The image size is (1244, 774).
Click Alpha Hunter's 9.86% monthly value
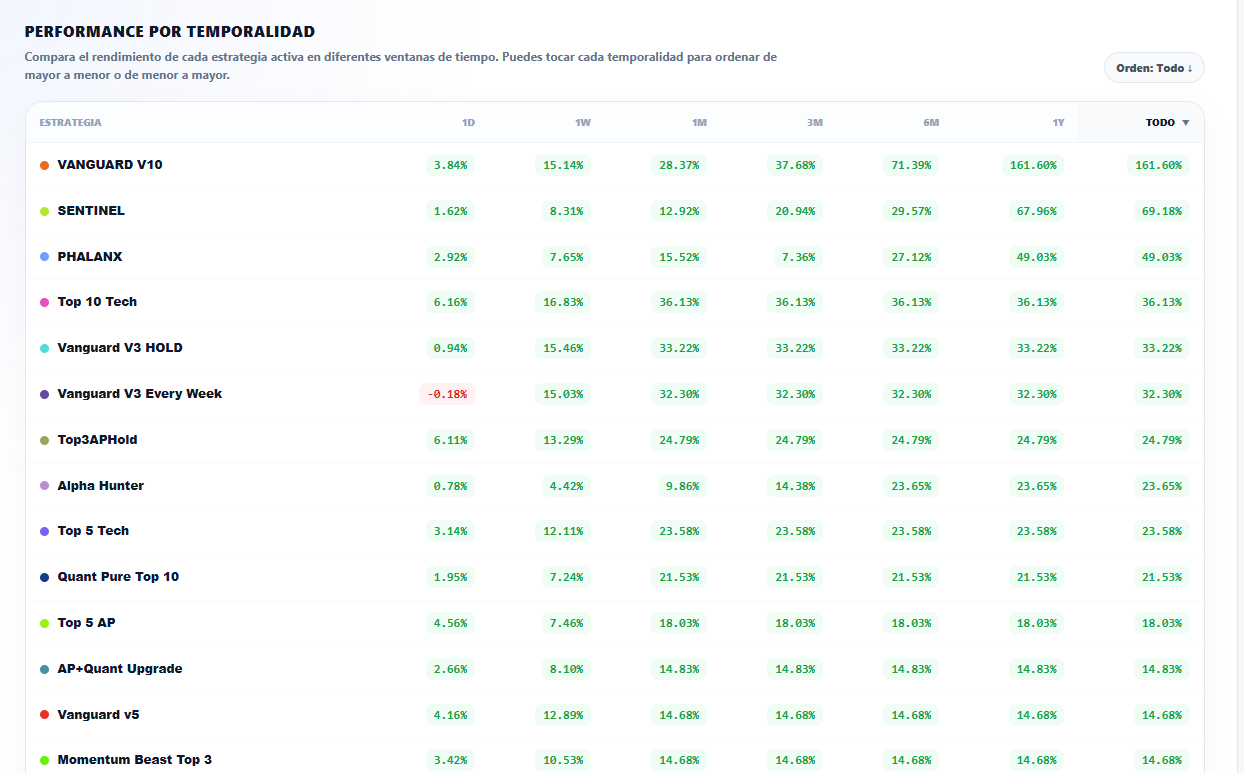[x=683, y=486]
